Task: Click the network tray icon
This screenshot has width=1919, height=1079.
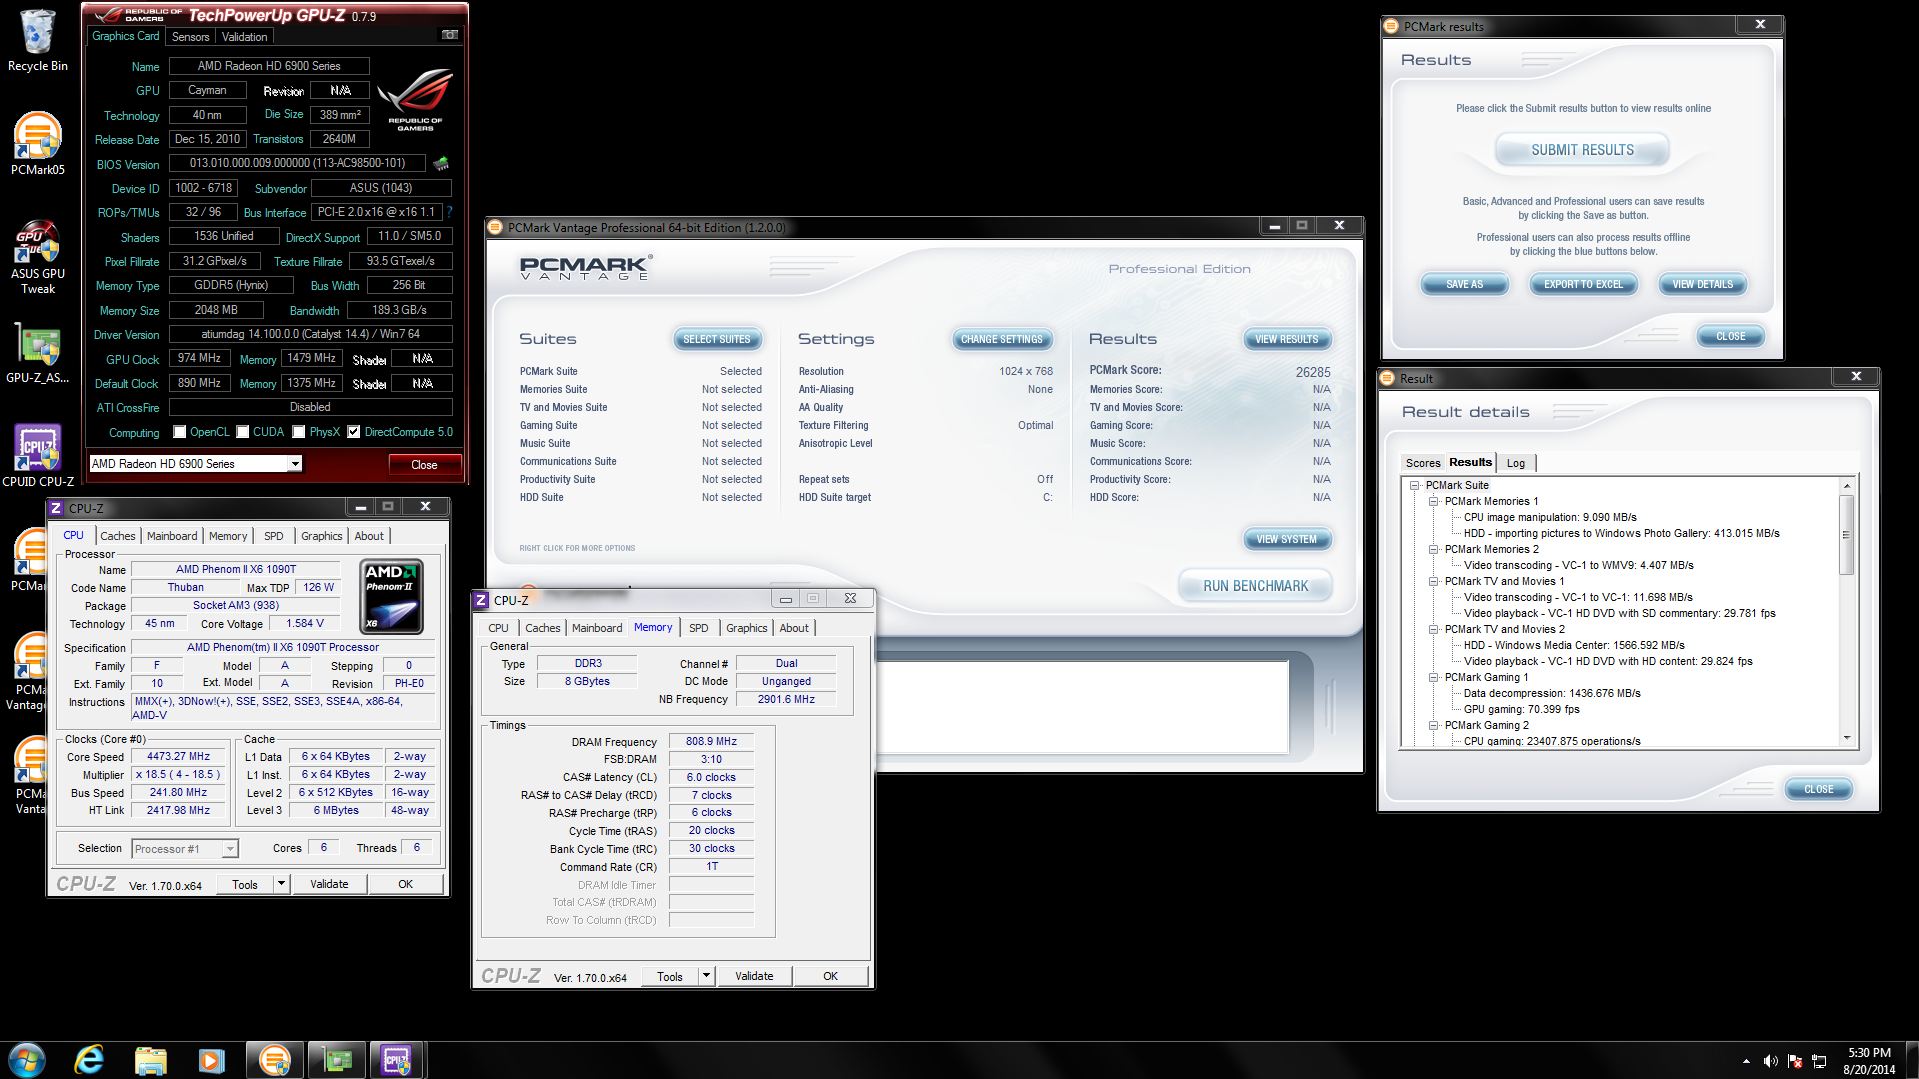Action: 1819,1061
